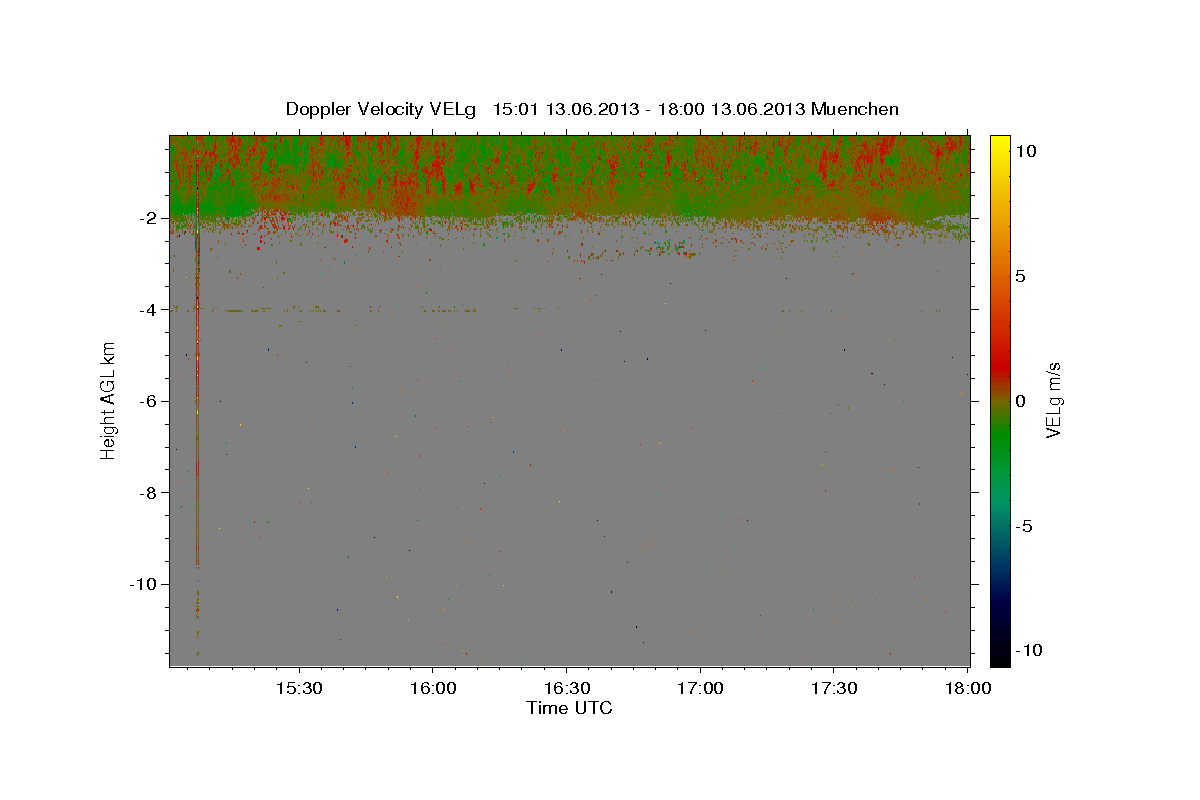Select the plot title Doppler Velocity VELg
The image size is (1200, 800).
(x=380, y=109)
